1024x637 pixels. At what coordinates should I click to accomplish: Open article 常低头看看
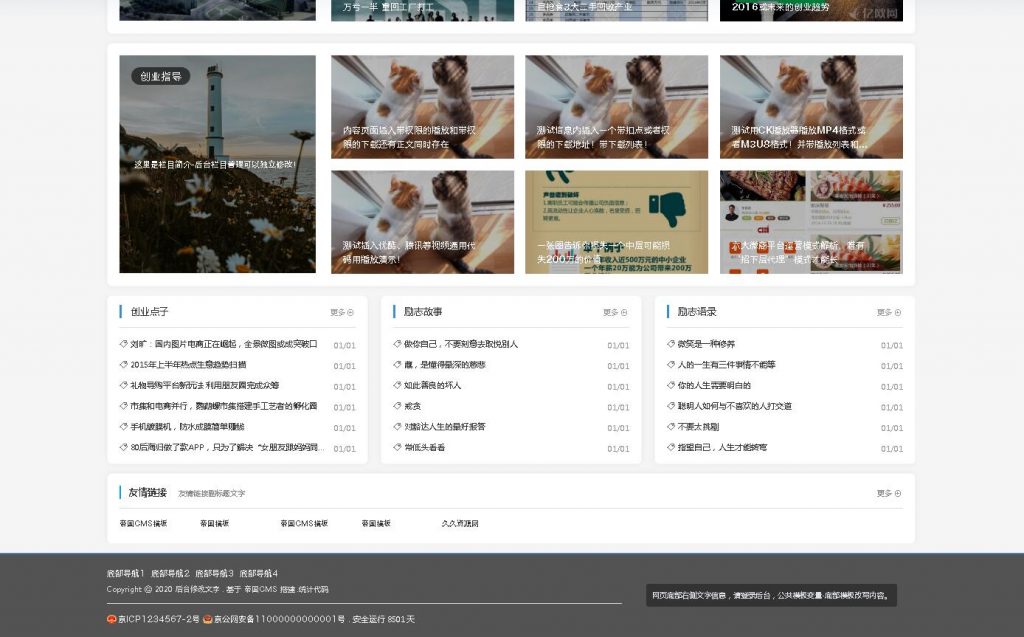[424, 448]
